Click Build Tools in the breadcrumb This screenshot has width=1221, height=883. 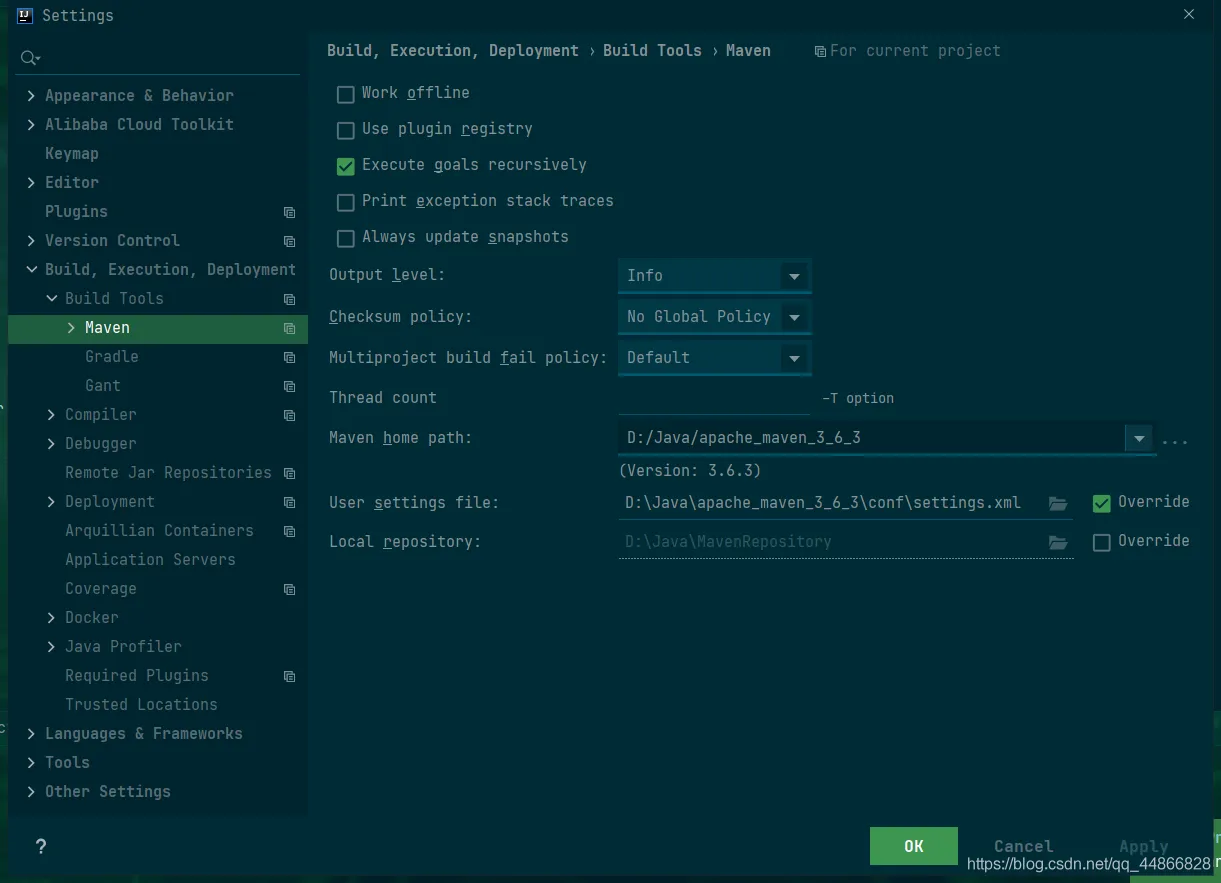click(x=652, y=51)
